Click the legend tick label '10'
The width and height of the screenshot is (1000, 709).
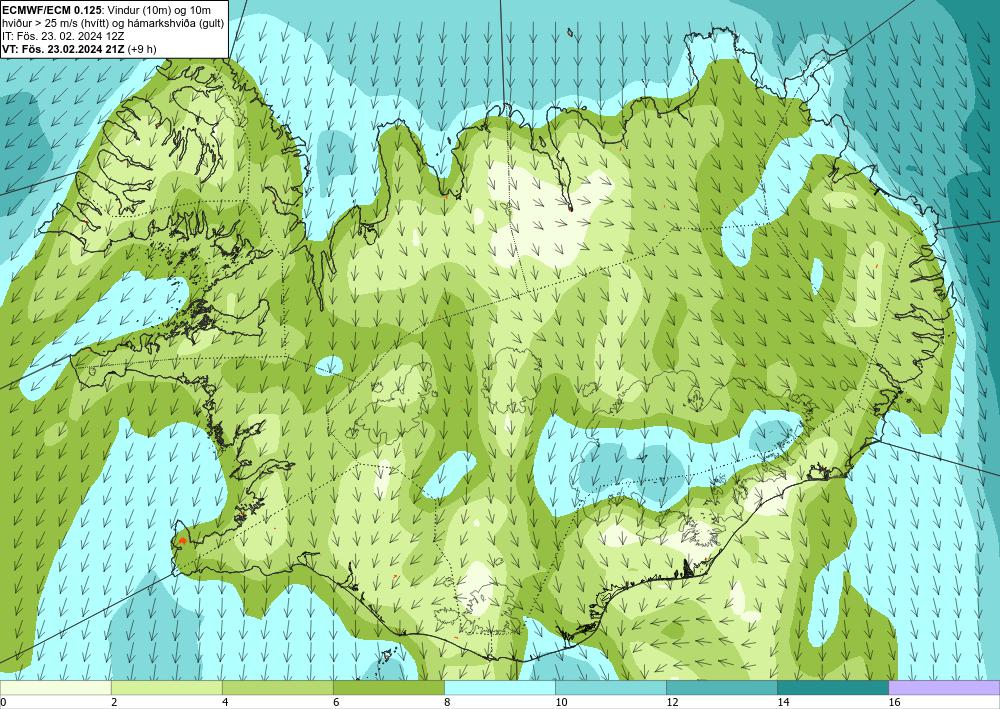pyautogui.click(x=561, y=702)
